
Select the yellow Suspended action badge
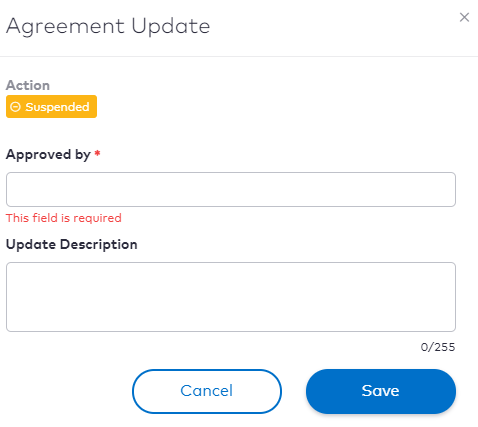[x=51, y=107]
